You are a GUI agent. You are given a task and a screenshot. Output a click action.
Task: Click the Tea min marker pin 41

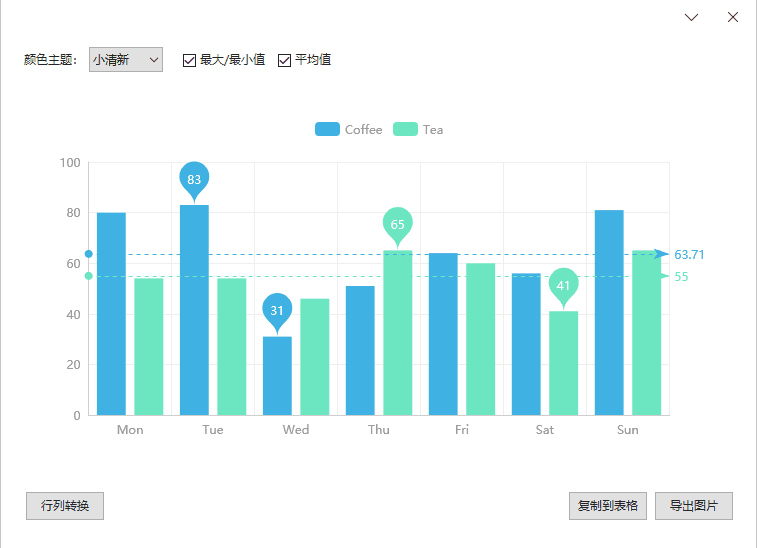coord(563,286)
